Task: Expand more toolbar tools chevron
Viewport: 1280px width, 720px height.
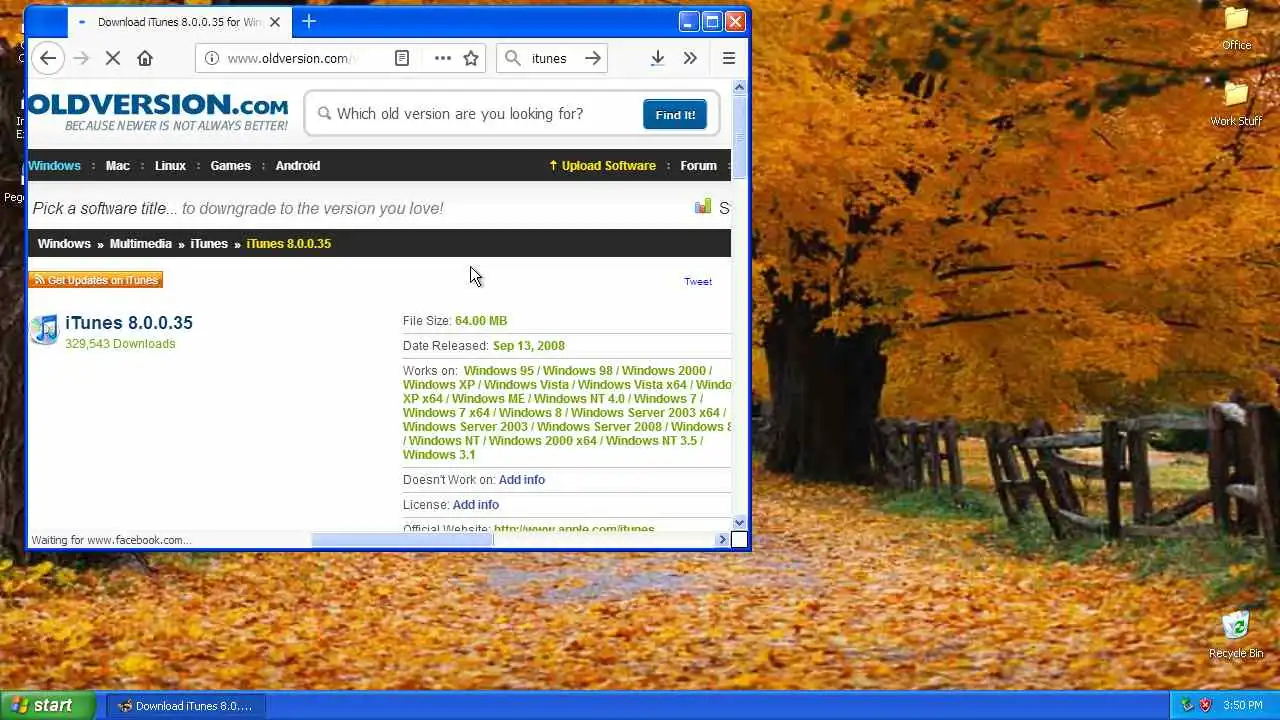Action: pyautogui.click(x=690, y=58)
